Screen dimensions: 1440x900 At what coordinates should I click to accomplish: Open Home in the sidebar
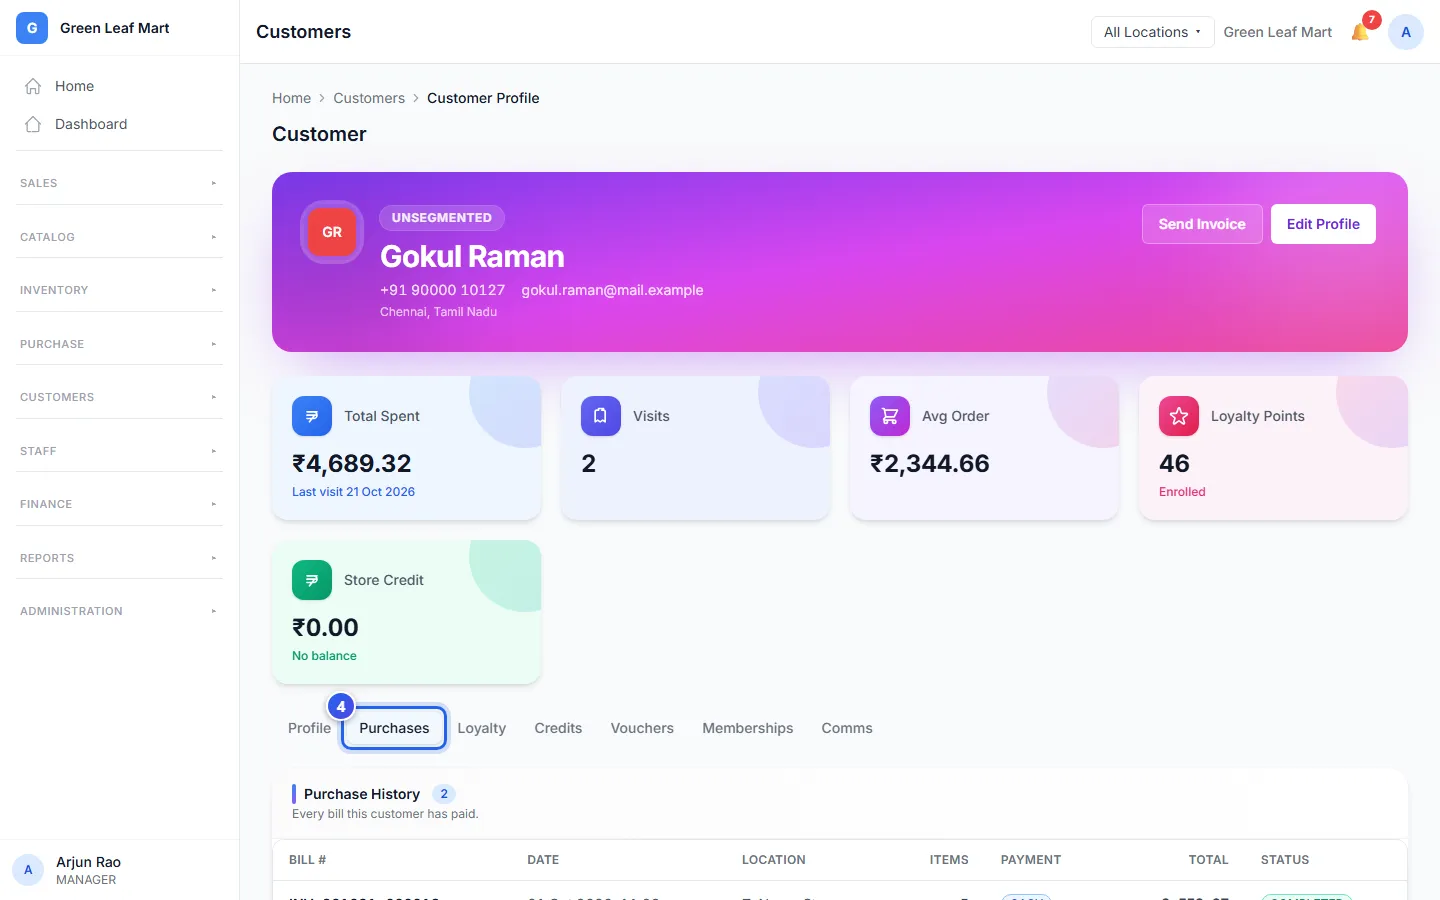click(x=119, y=86)
